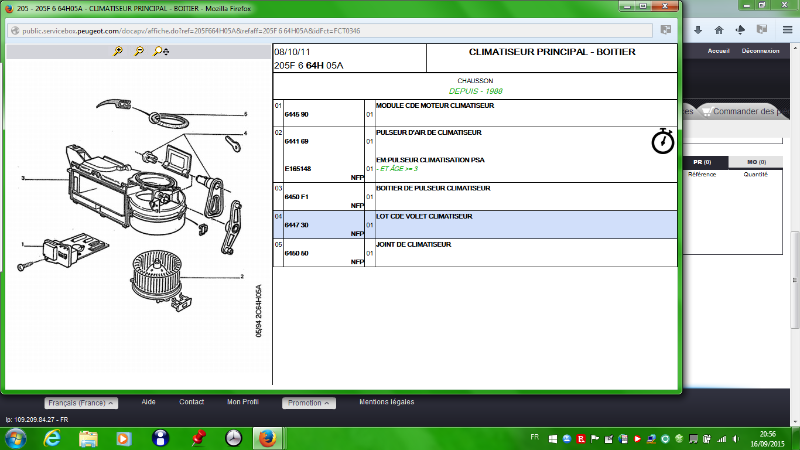Select BOITIER DE PULSEUR CLIMATISEUR description
The image size is (800, 450).
(x=433, y=188)
